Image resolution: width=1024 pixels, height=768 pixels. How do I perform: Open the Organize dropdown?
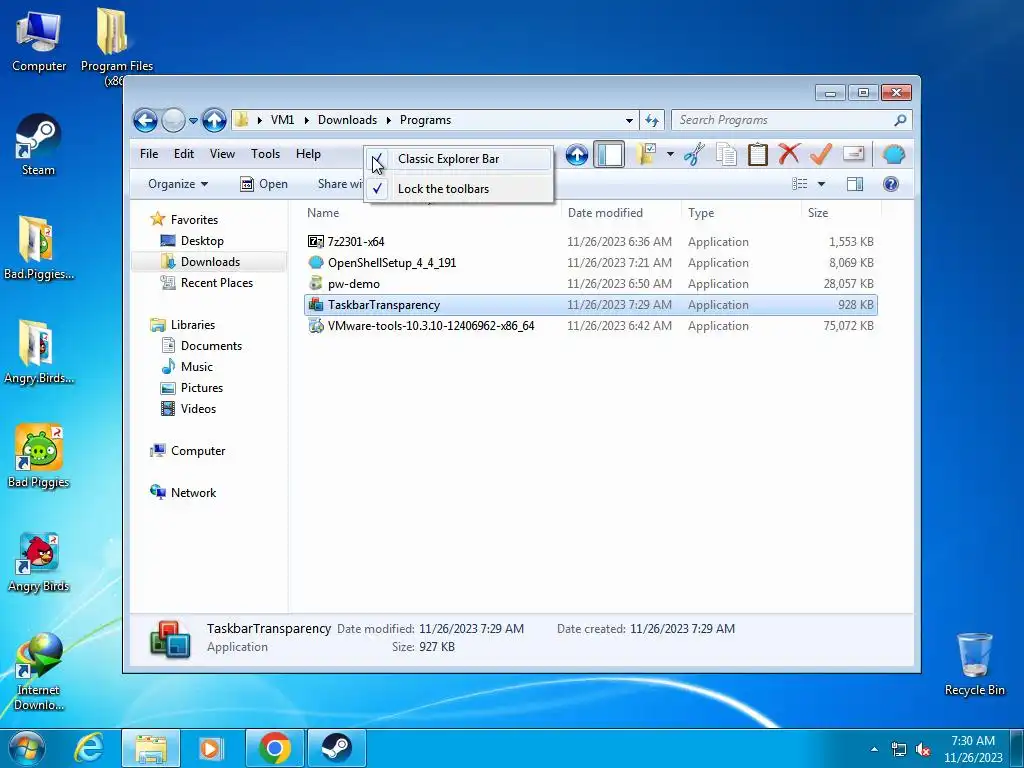pyautogui.click(x=178, y=184)
